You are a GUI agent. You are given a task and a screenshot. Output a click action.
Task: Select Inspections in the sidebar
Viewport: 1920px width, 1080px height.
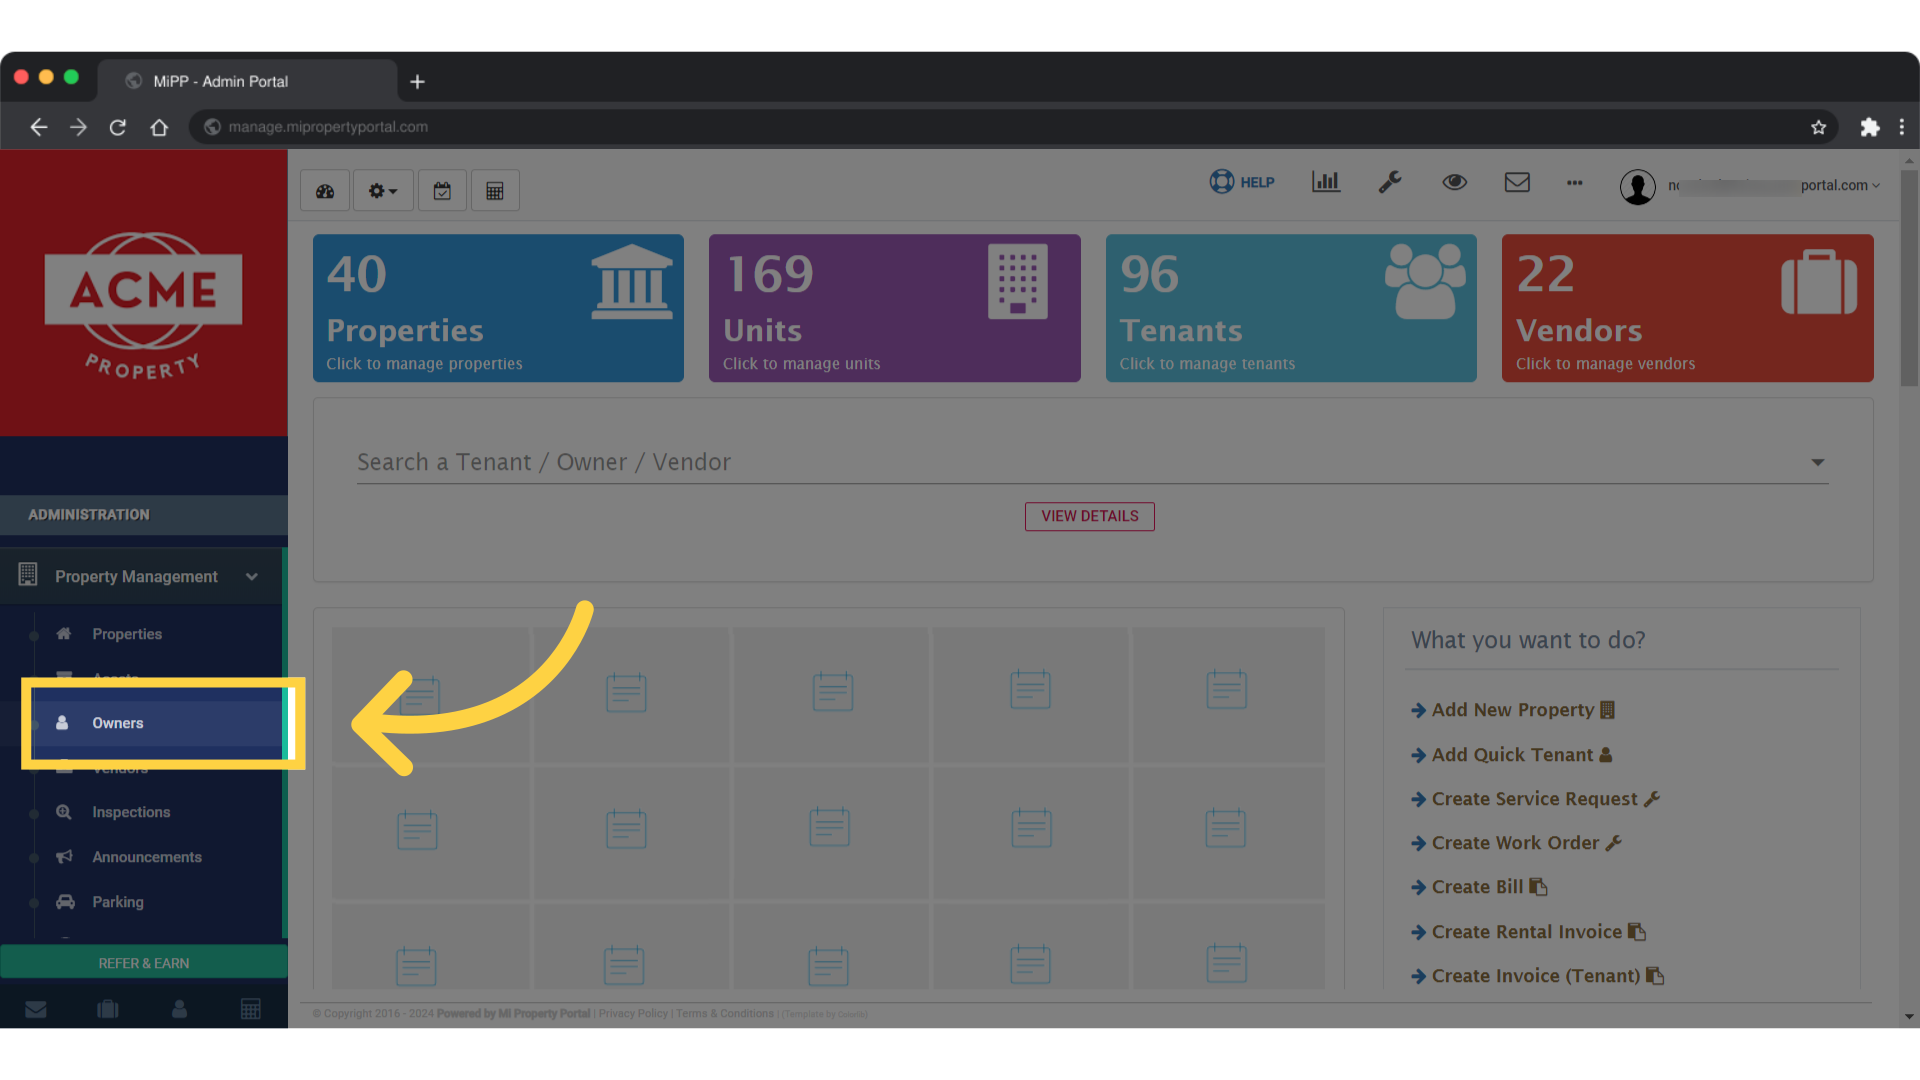coord(131,812)
